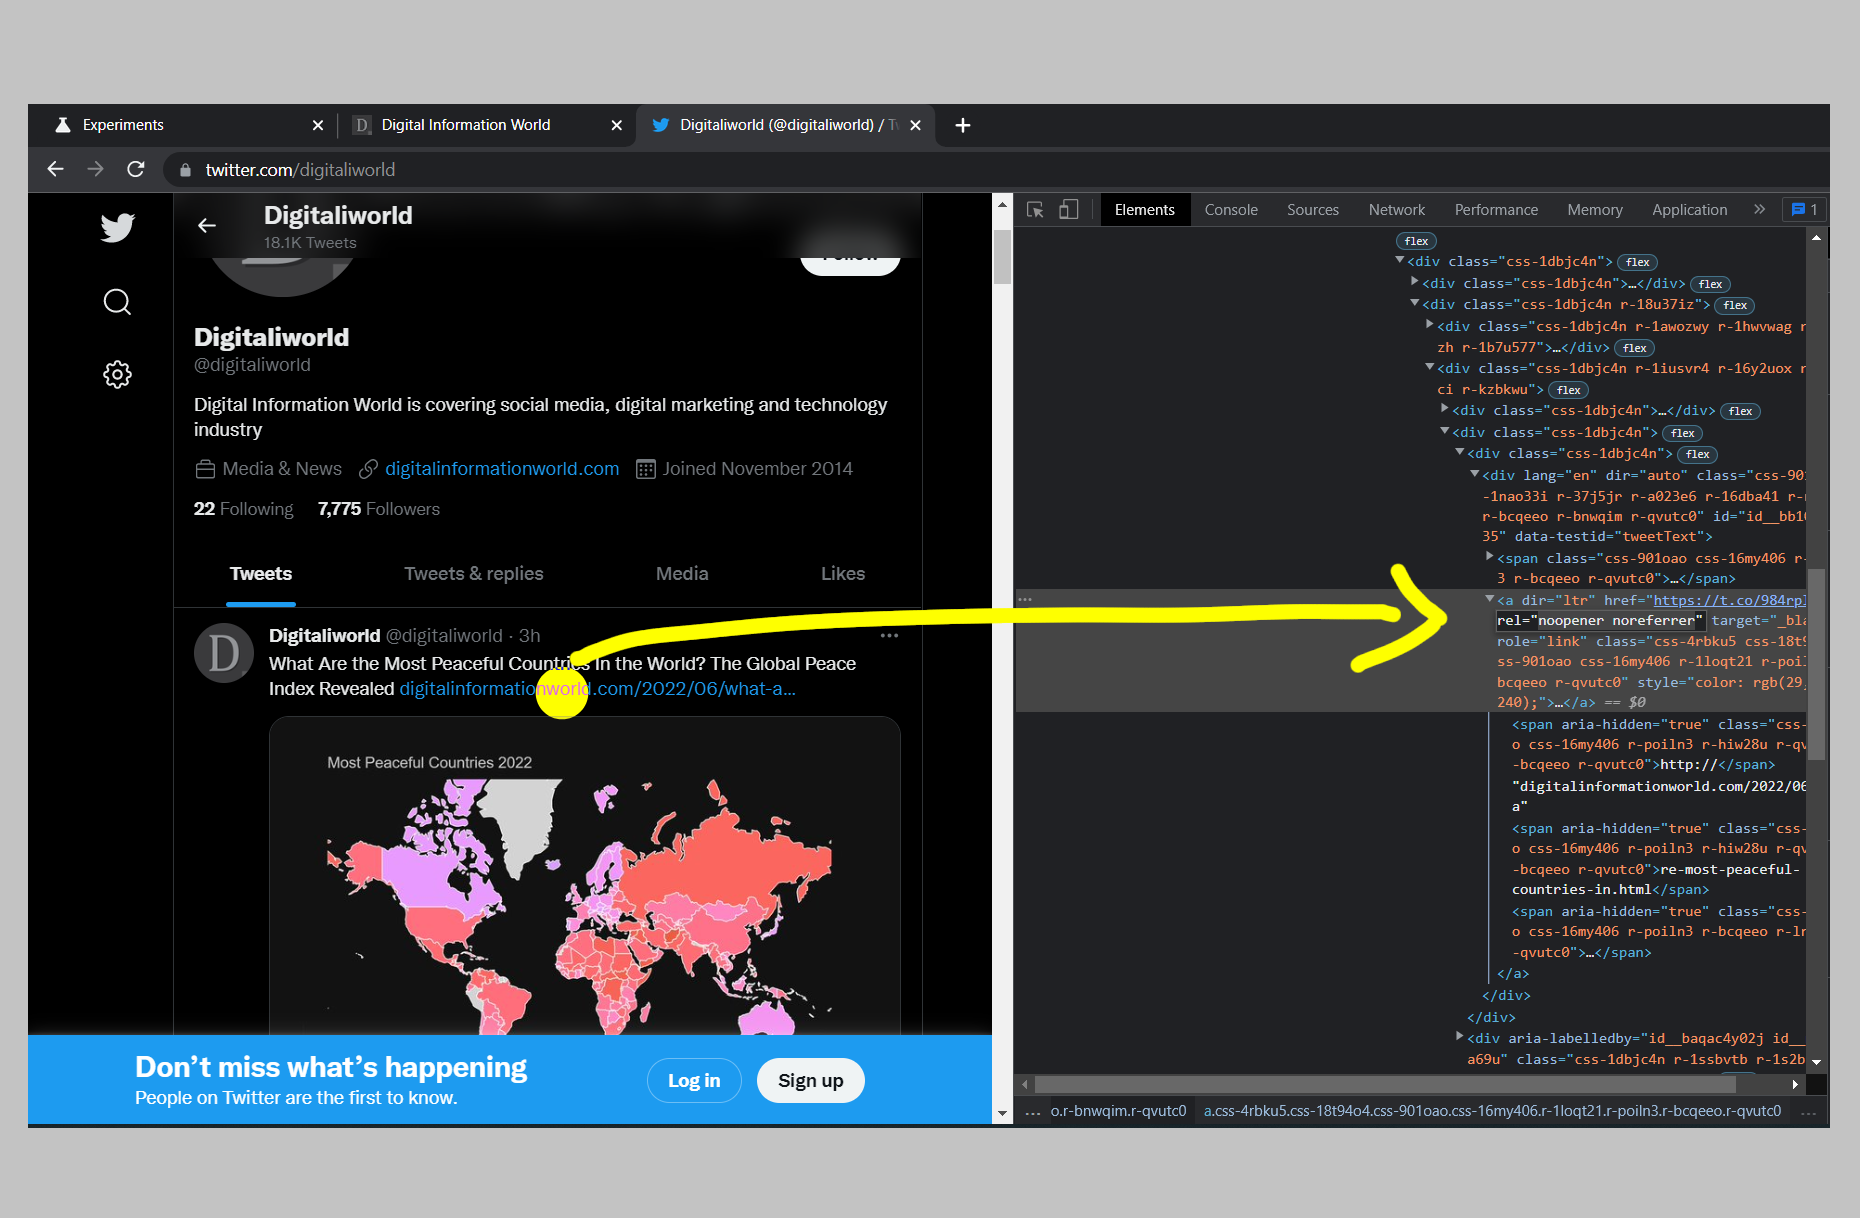Image resolution: width=1860 pixels, height=1218 pixels.
Task: Click browser forward navigation arrow
Action: (95, 169)
